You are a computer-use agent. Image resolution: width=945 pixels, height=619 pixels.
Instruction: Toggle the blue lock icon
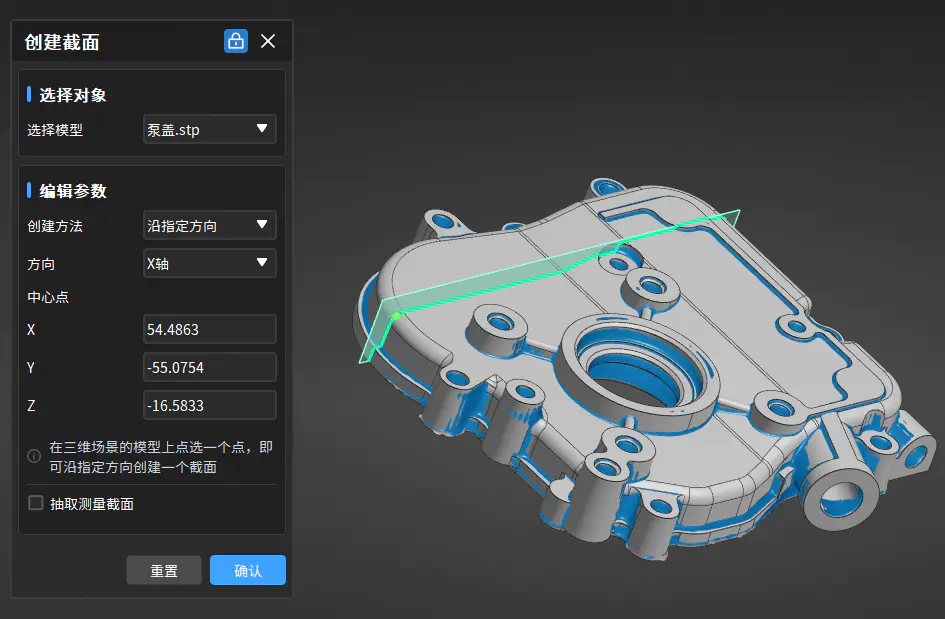[236, 41]
